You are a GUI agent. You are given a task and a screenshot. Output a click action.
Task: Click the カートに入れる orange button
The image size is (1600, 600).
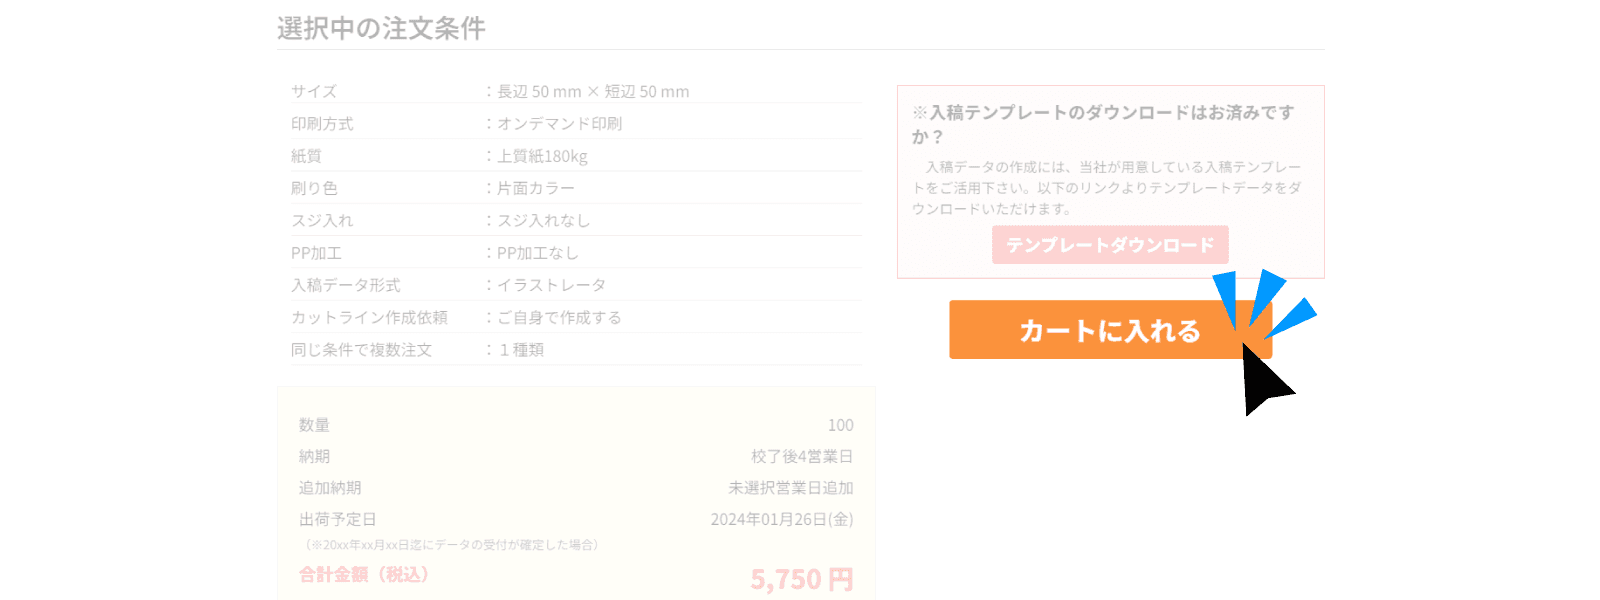pyautogui.click(x=1108, y=329)
